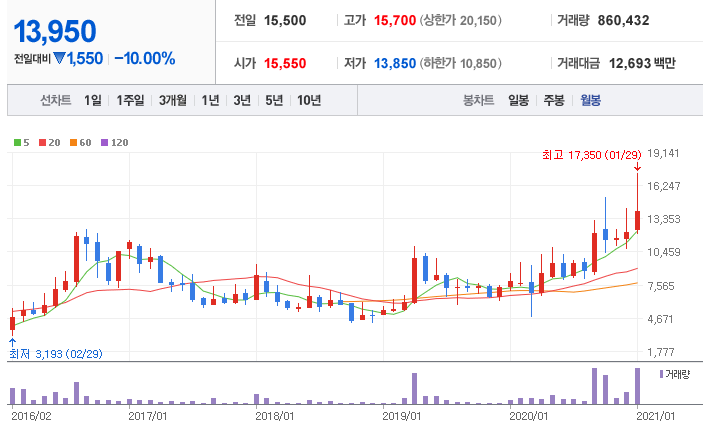
Task: Click the 2018/01 x-axis label
Action: pos(274,416)
